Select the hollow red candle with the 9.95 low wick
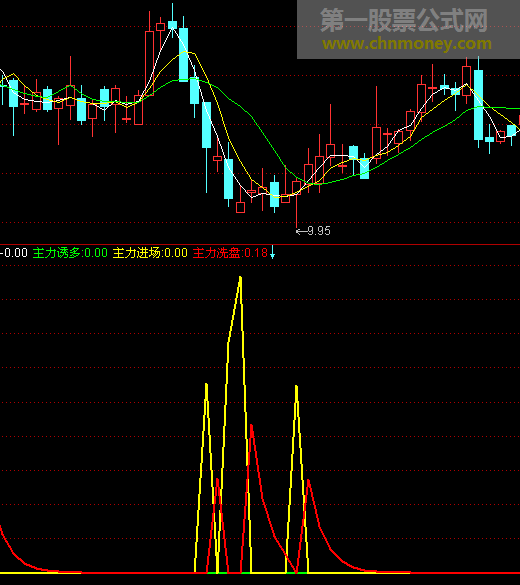The height and width of the screenshot is (585, 520). click(297, 188)
